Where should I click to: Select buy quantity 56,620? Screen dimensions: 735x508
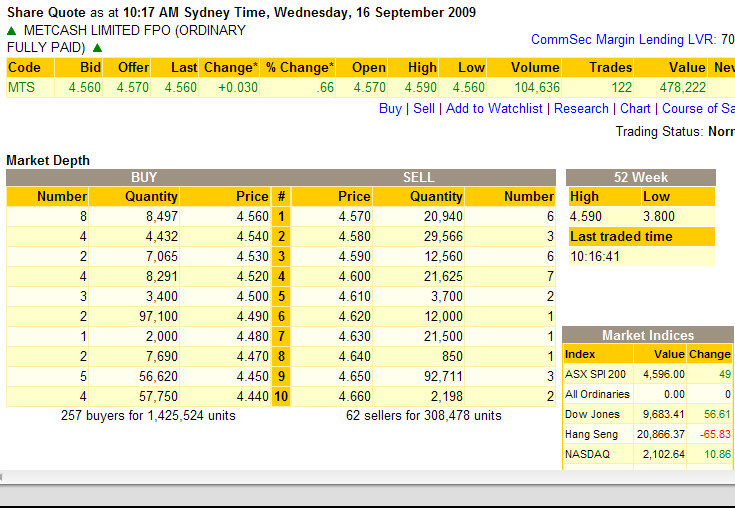(x=158, y=376)
